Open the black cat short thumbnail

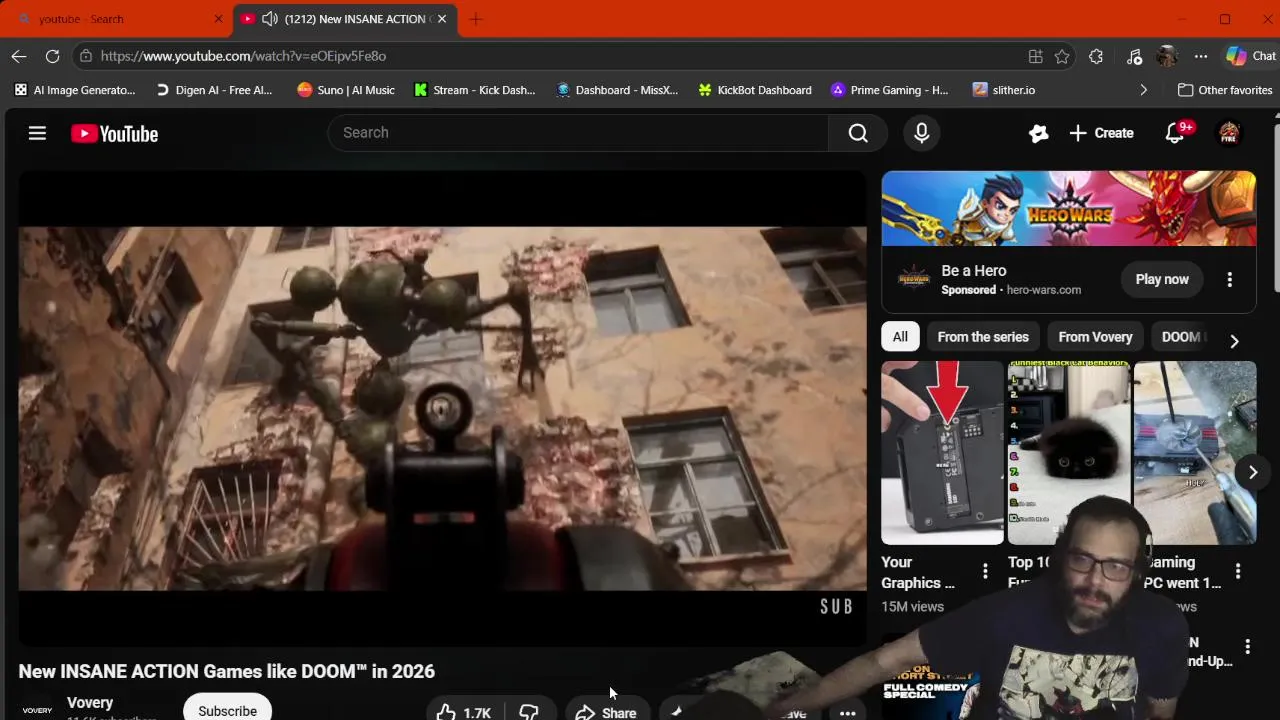pos(1068,453)
